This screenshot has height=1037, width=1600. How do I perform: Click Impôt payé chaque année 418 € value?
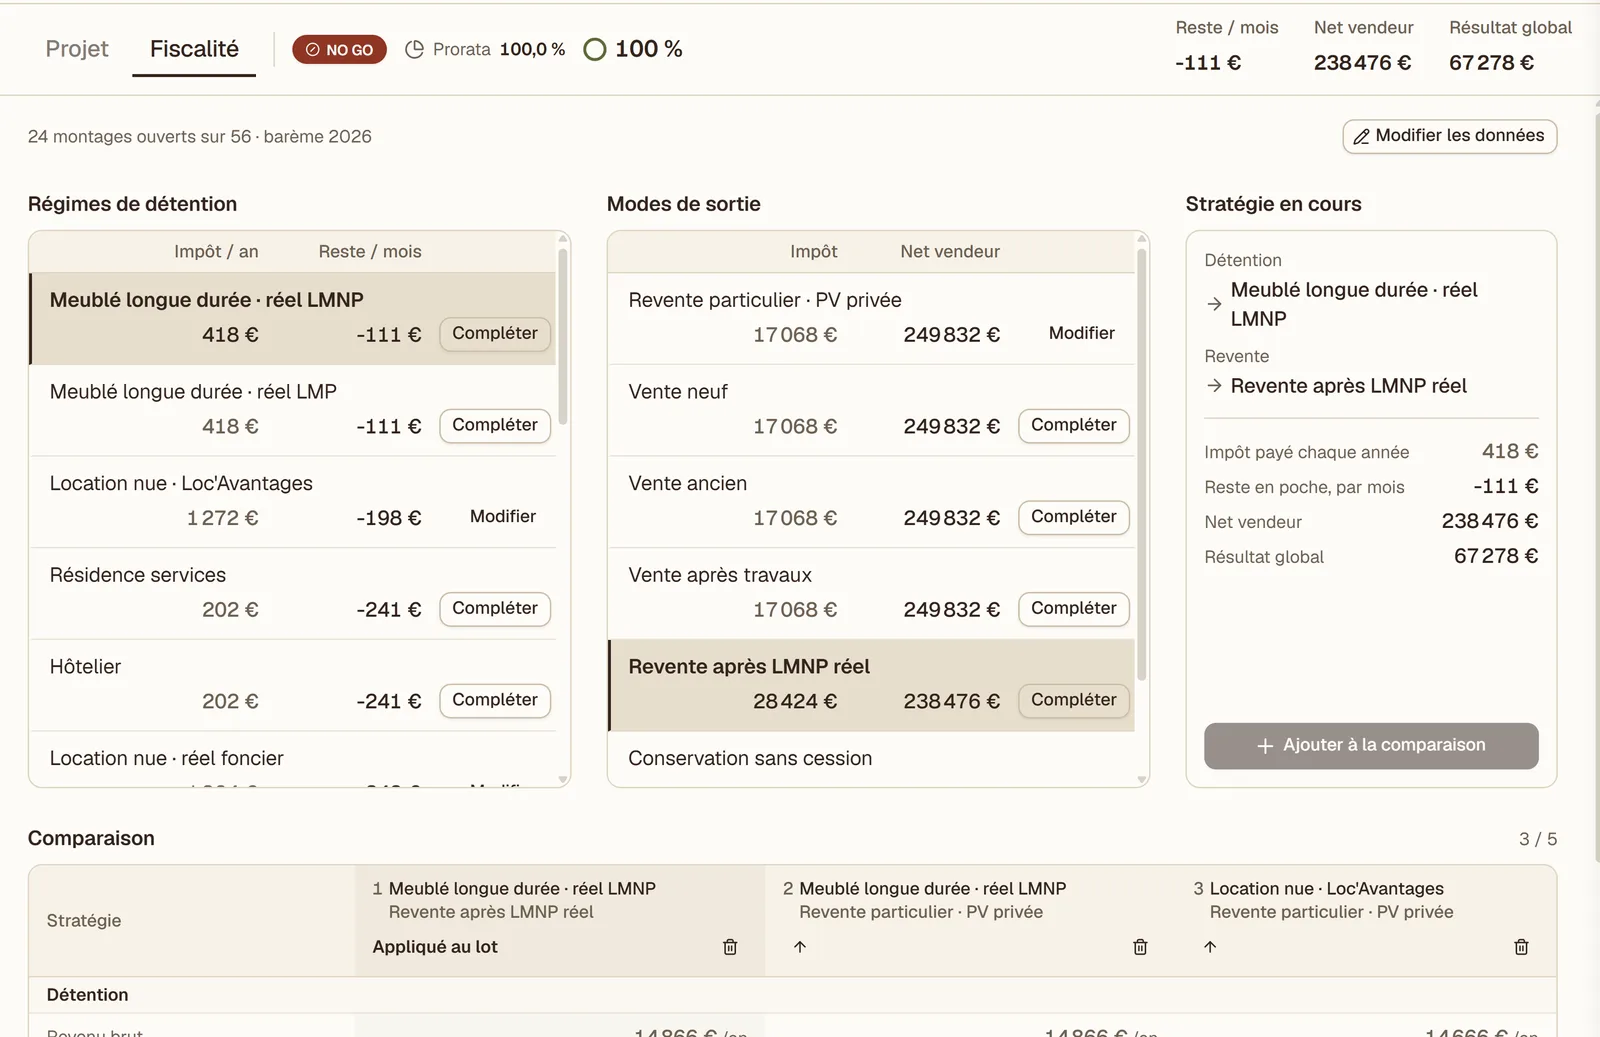(x=1510, y=452)
